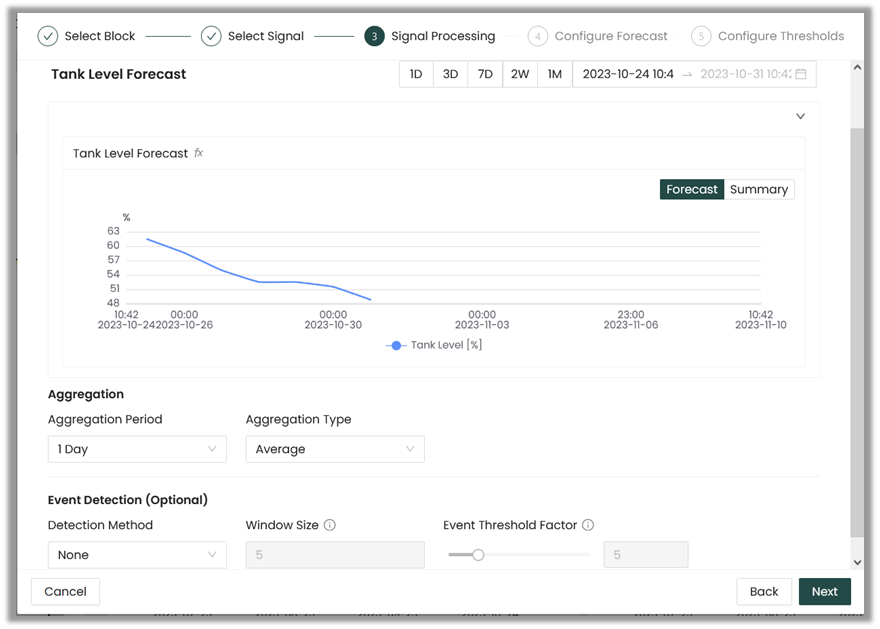The image size is (880, 629).
Task: Open the Detection Method dropdown
Action: pyautogui.click(x=137, y=555)
